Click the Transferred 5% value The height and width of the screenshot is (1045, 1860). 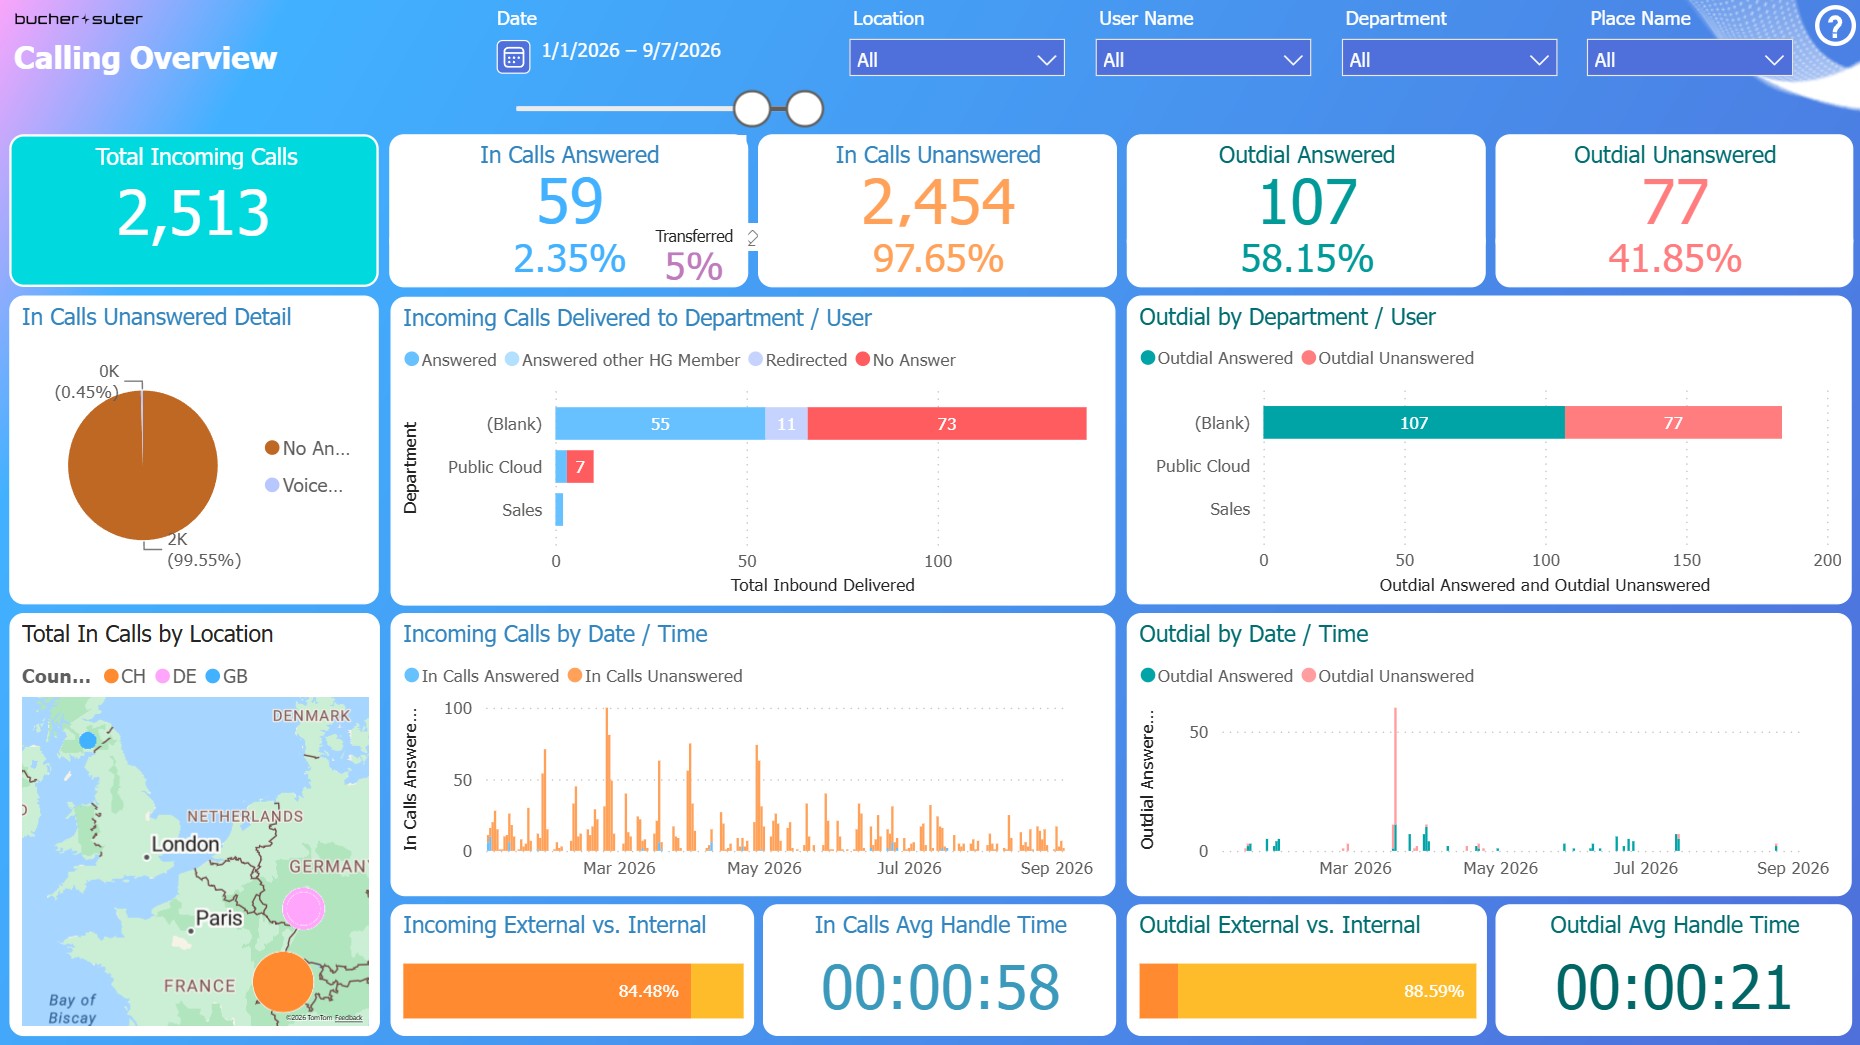694,266
